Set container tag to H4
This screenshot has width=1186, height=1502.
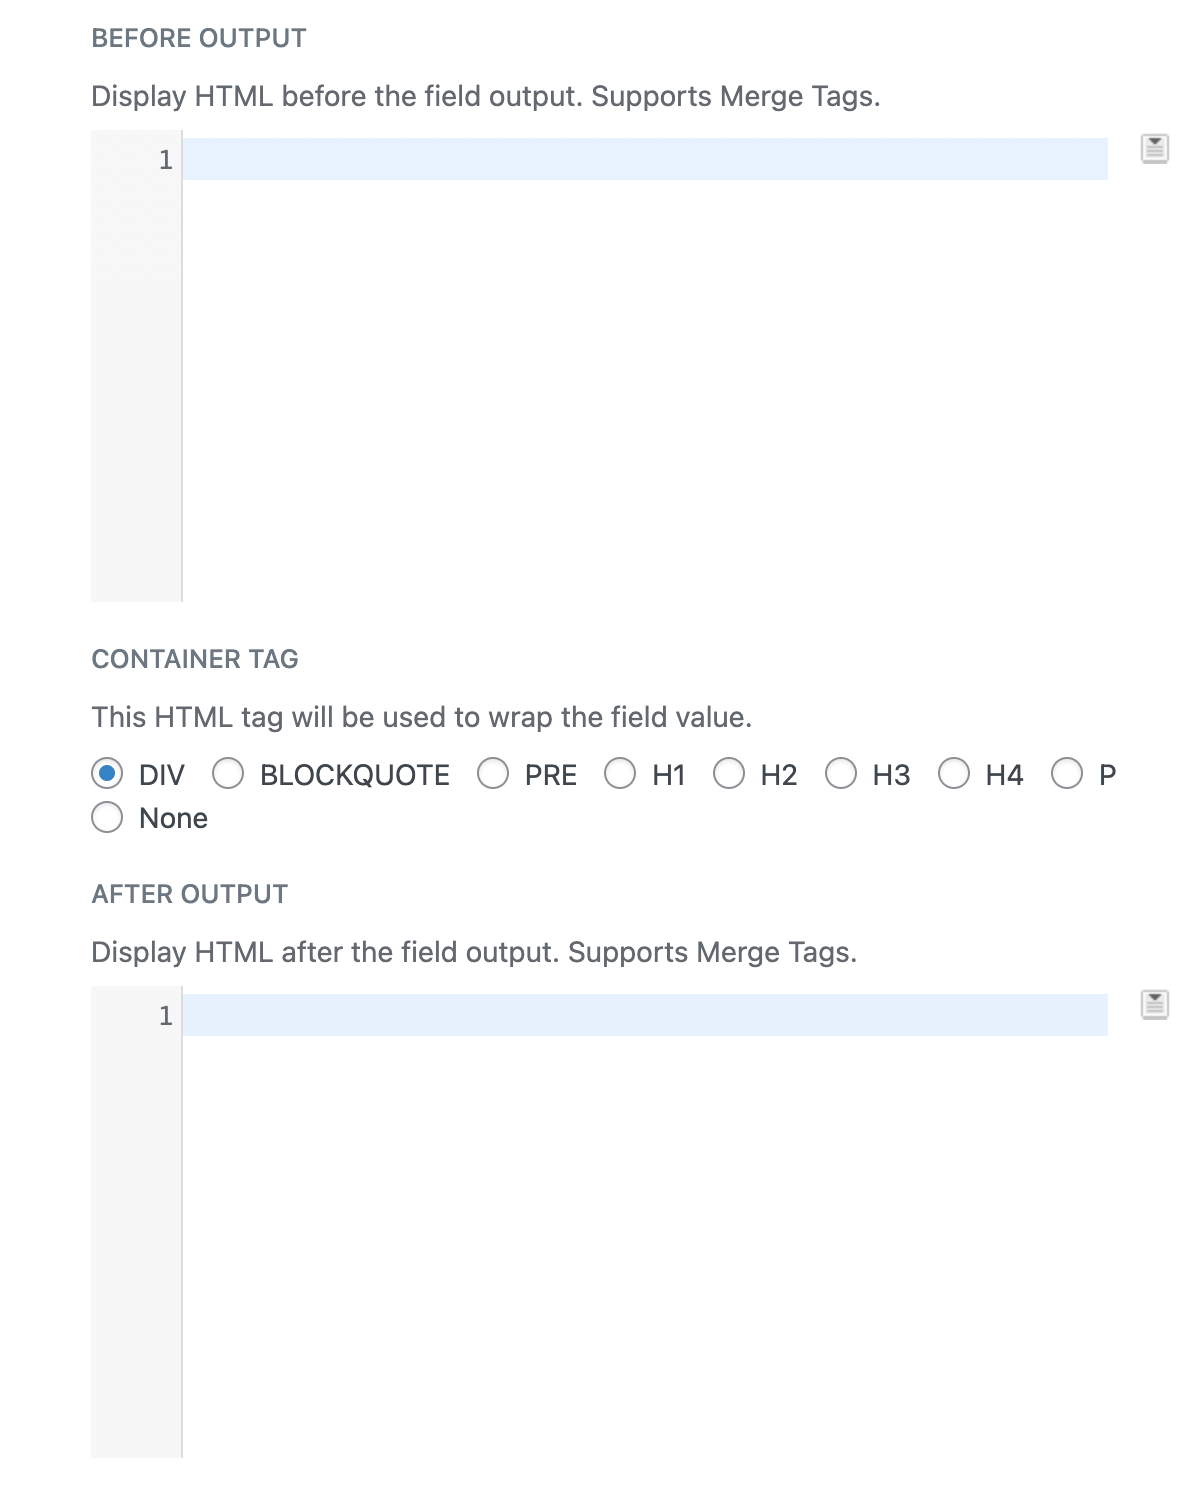[x=954, y=774]
